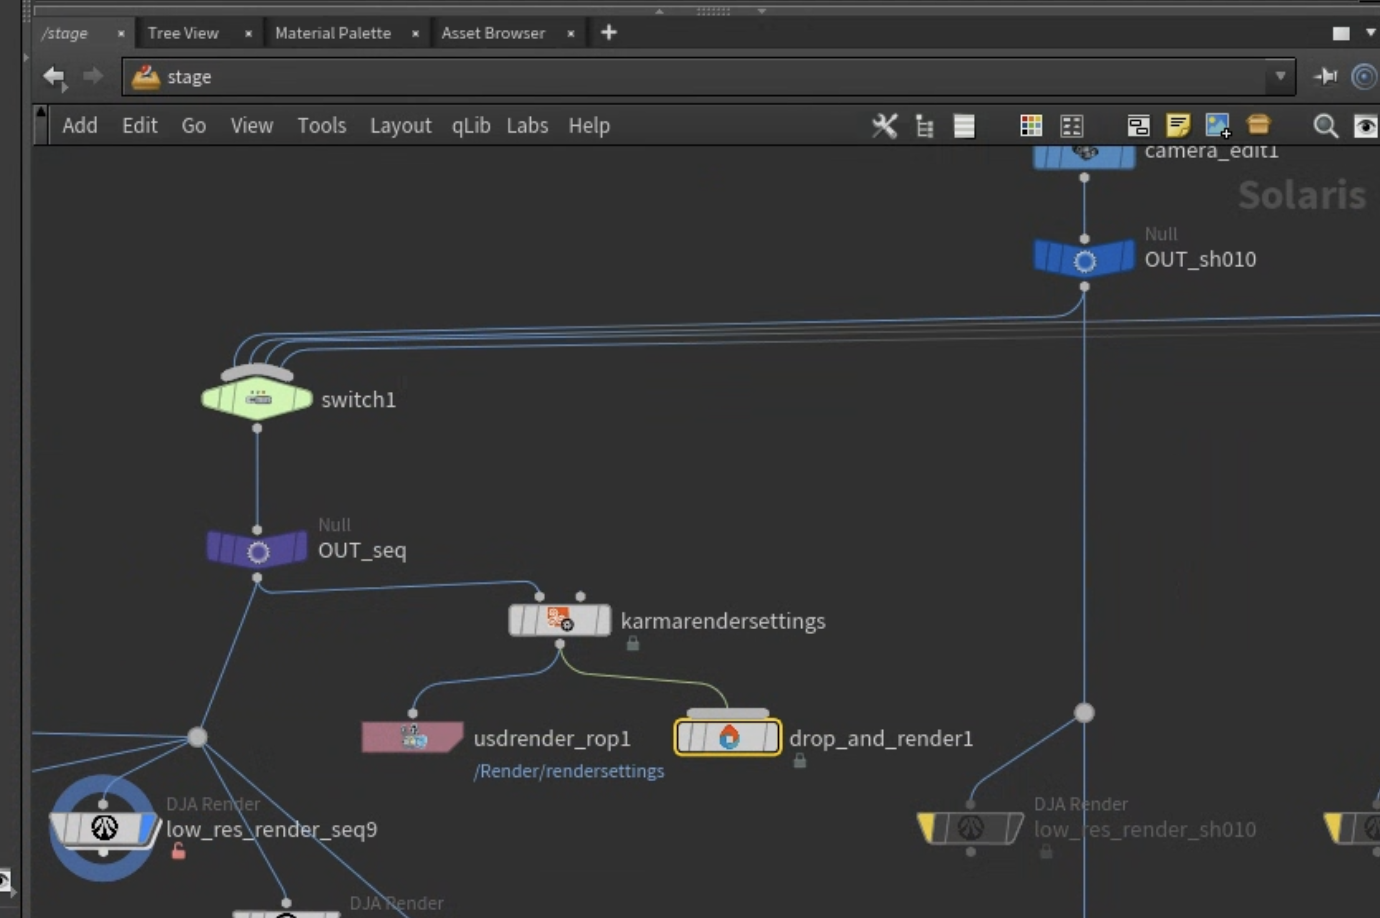This screenshot has height=918, width=1380.
Task: Select the karmarendersettings node
Action: point(559,620)
